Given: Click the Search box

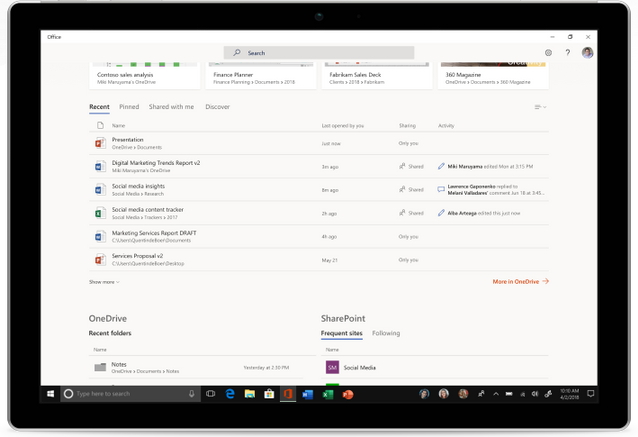Looking at the screenshot, I should click(x=319, y=52).
